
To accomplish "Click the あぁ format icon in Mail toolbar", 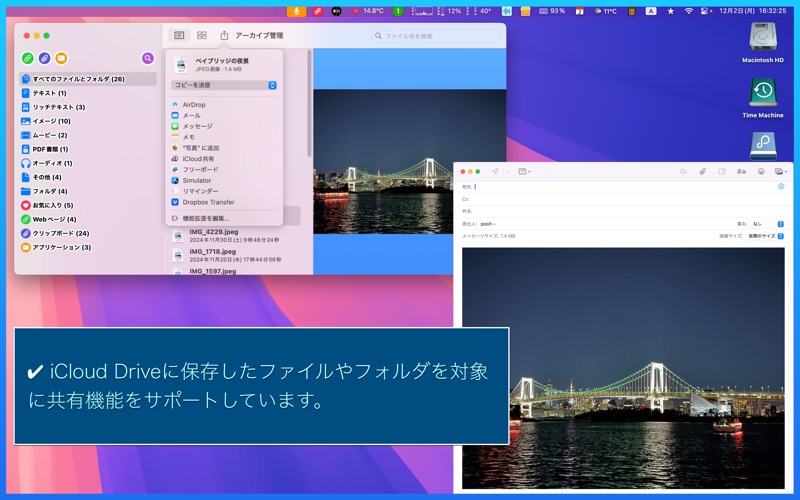I will (741, 171).
